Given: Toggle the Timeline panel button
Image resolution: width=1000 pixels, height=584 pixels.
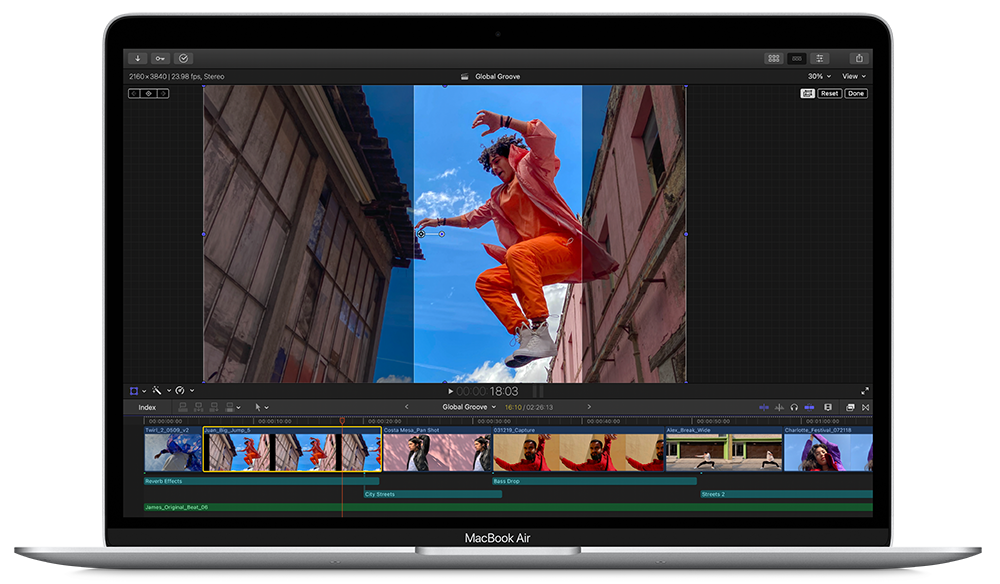Looking at the screenshot, I should [x=797, y=58].
